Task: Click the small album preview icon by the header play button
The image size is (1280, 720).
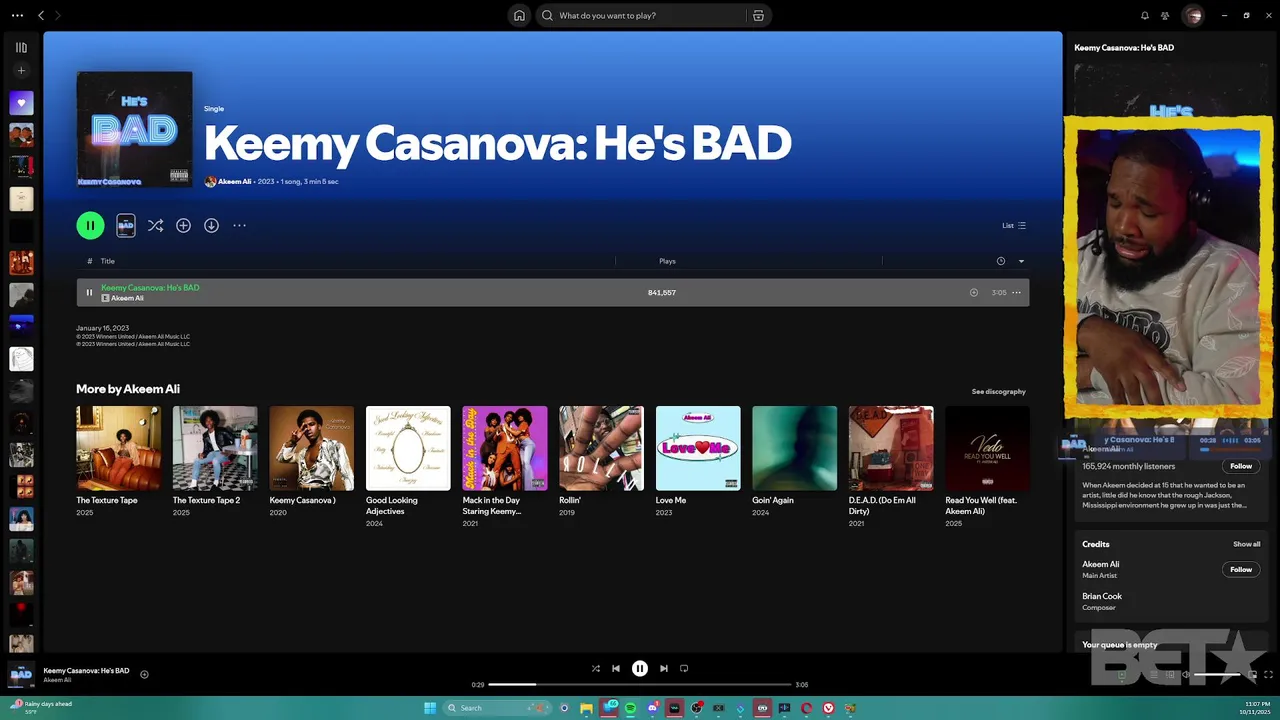Action: coord(126,226)
